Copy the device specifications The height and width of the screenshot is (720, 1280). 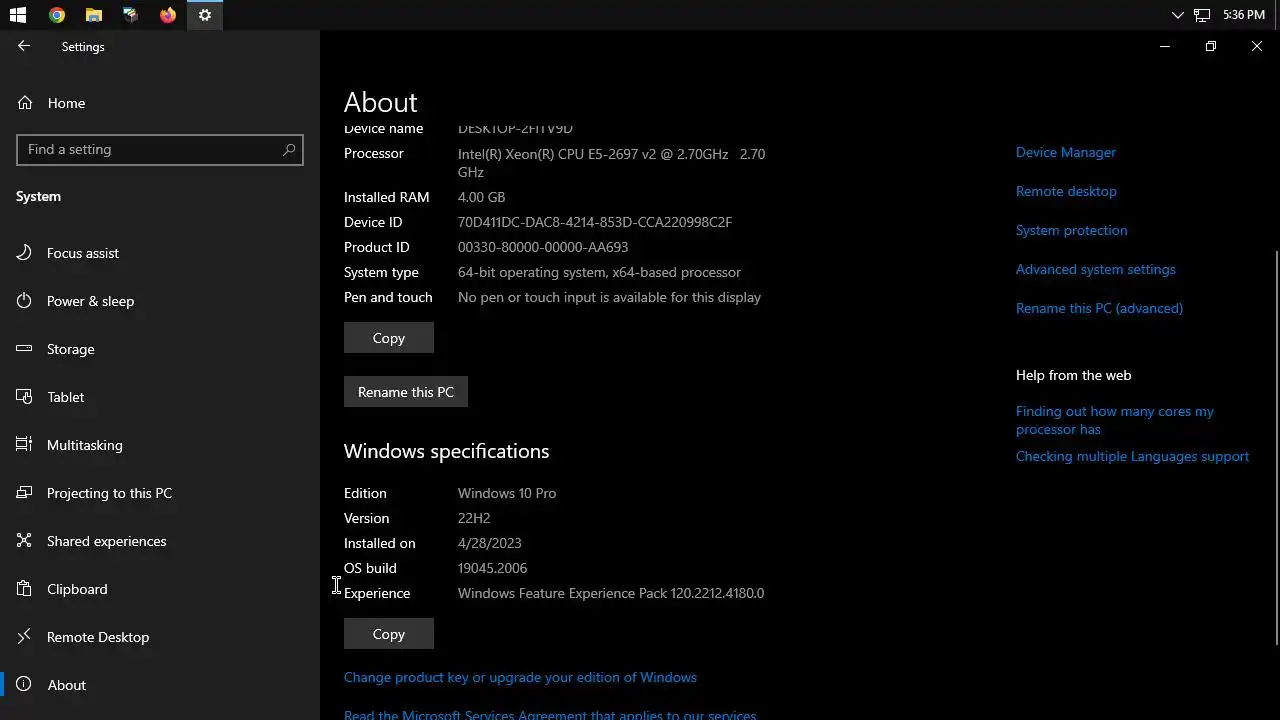click(x=389, y=338)
